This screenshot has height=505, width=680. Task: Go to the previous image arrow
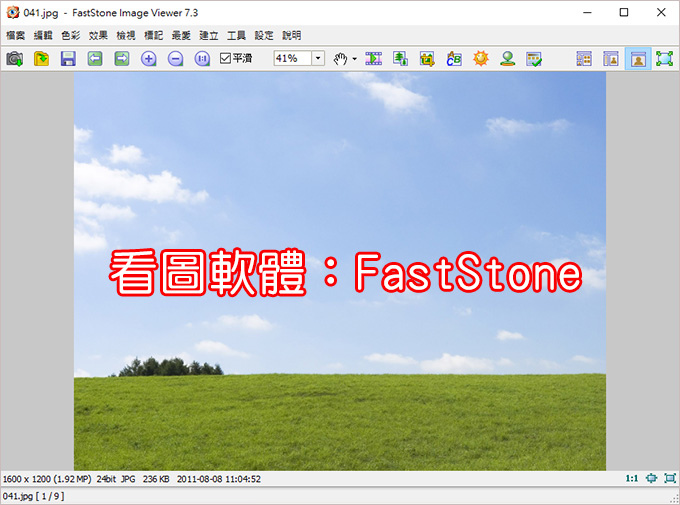[95, 59]
